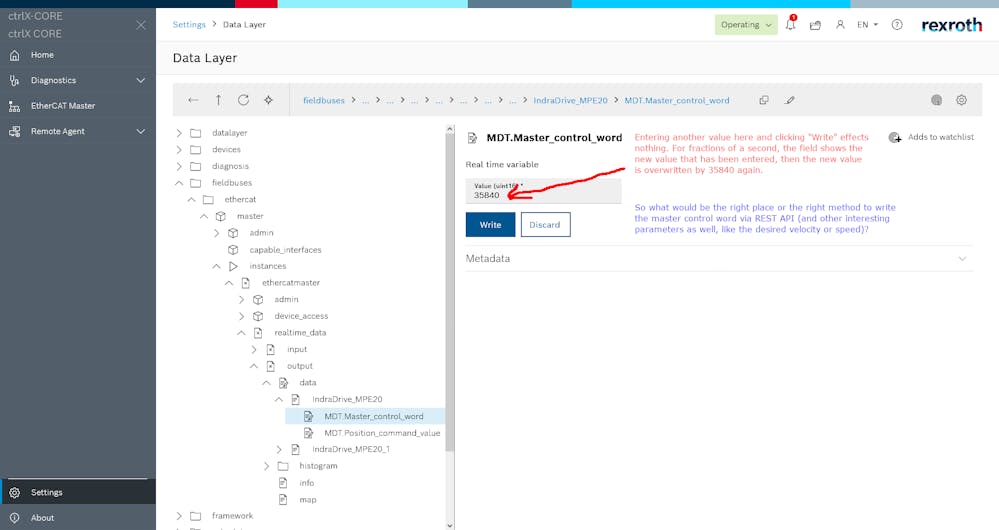Open the Operating mode dropdown
This screenshot has width=999, height=530.
click(x=746, y=25)
